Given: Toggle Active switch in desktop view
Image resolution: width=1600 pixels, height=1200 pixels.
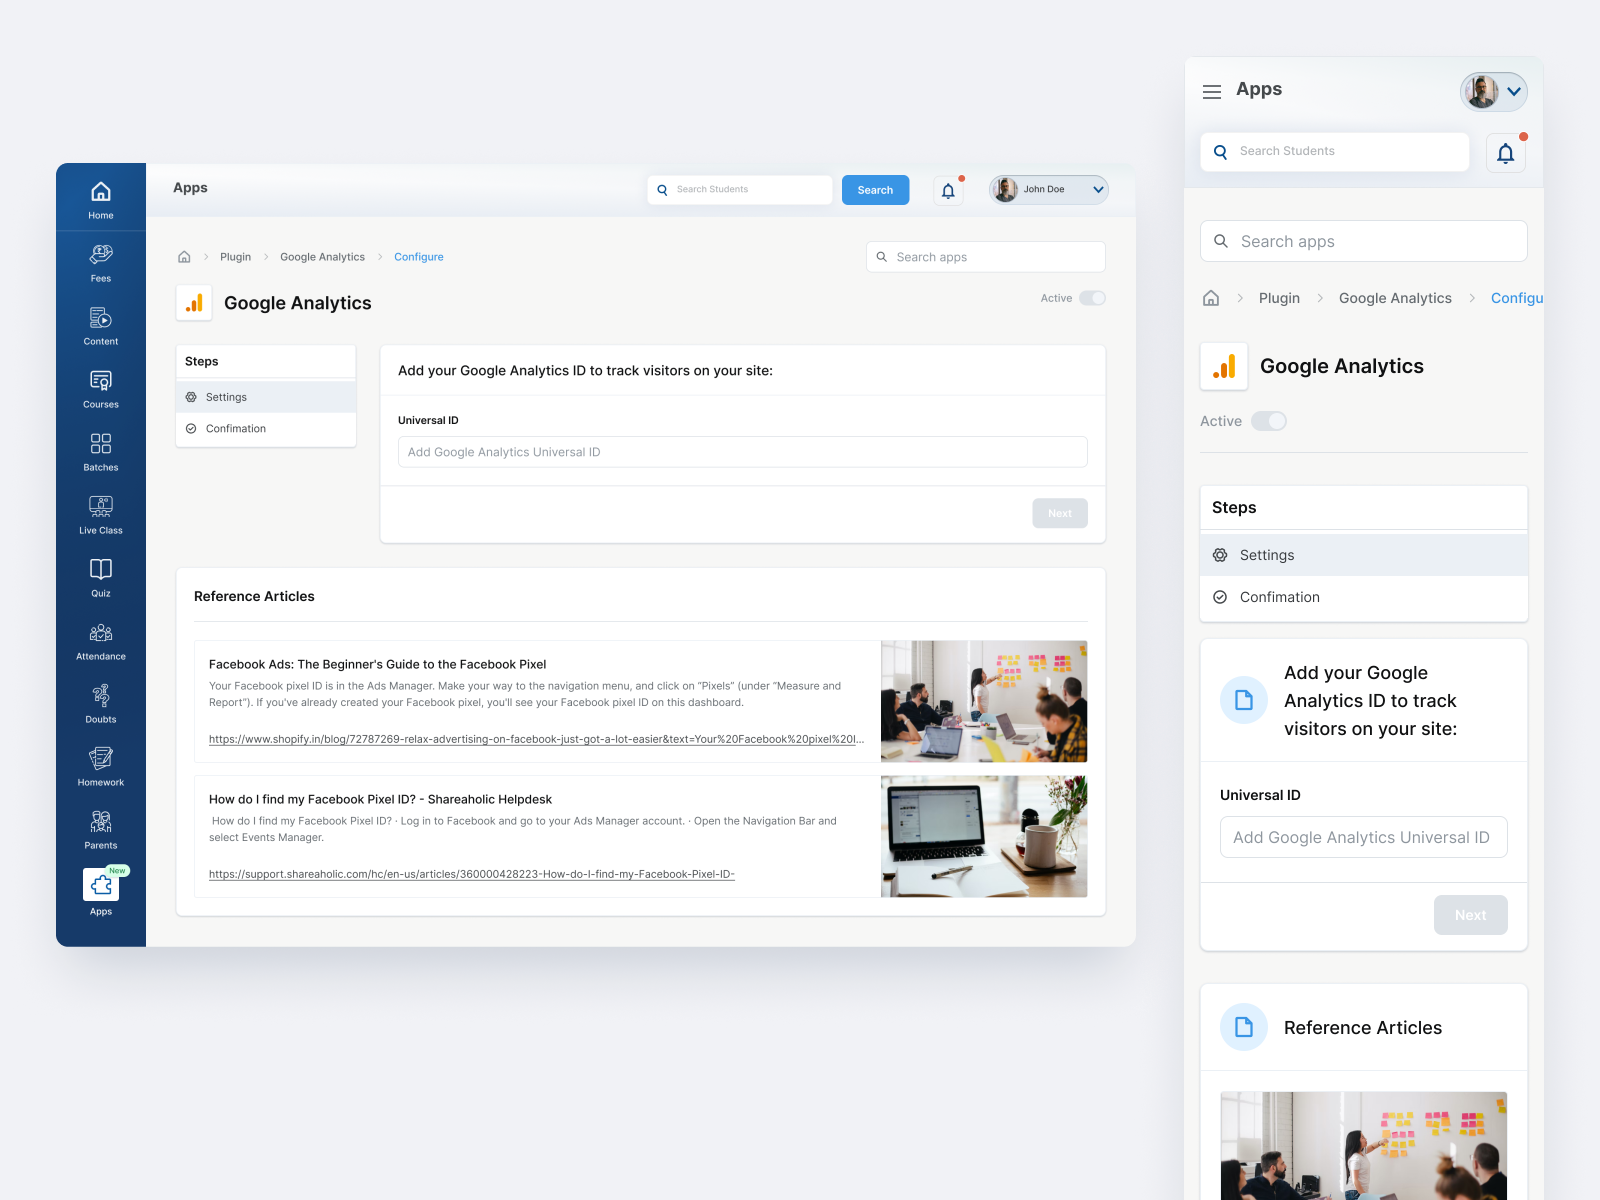Looking at the screenshot, I should [1092, 298].
